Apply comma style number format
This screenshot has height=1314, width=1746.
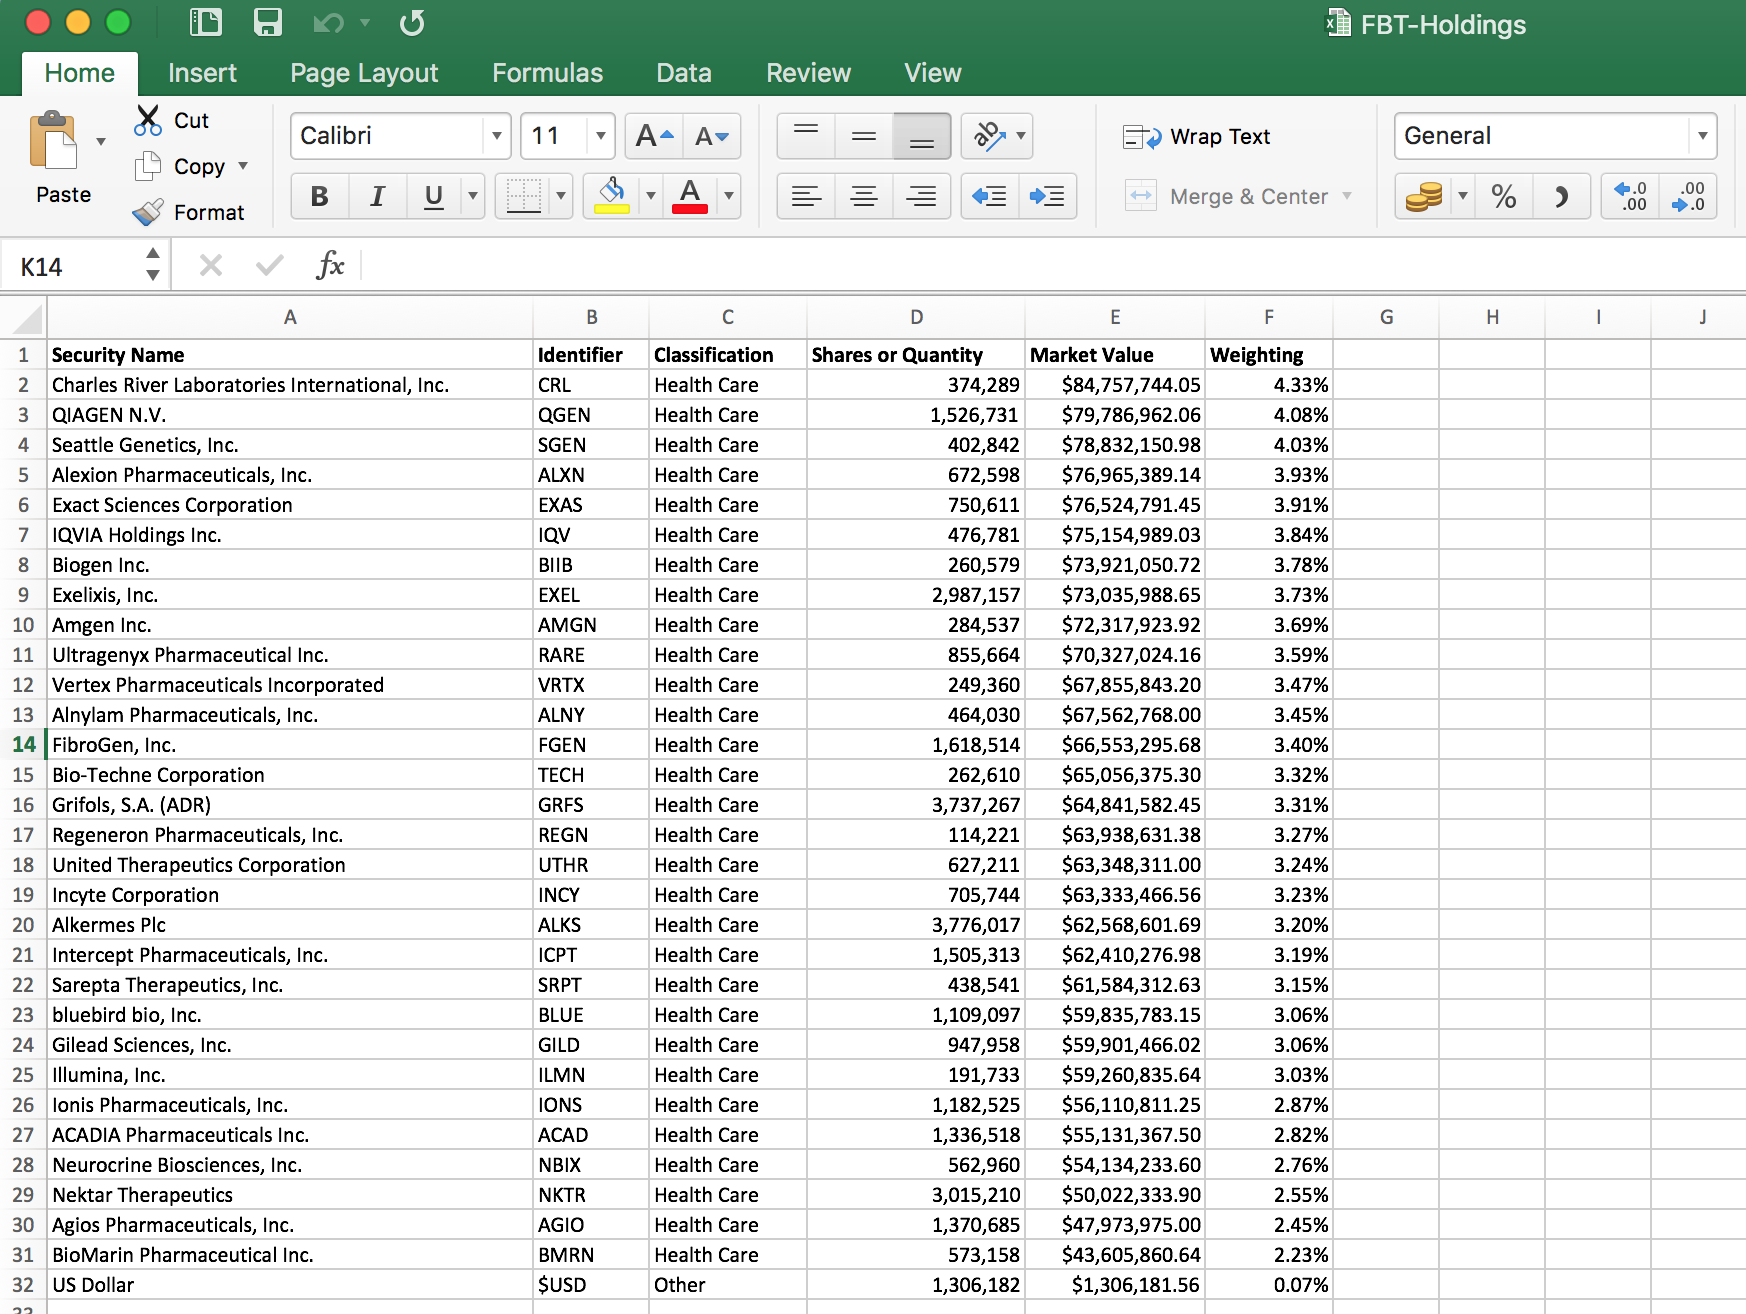pos(1561,195)
